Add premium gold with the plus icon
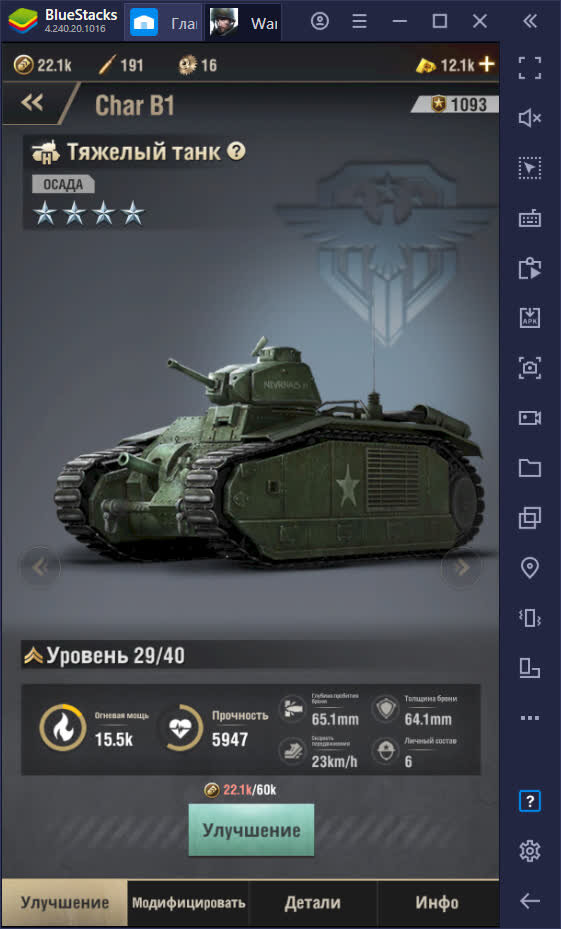Image resolution: width=561 pixels, height=929 pixels. pyautogui.click(x=486, y=64)
